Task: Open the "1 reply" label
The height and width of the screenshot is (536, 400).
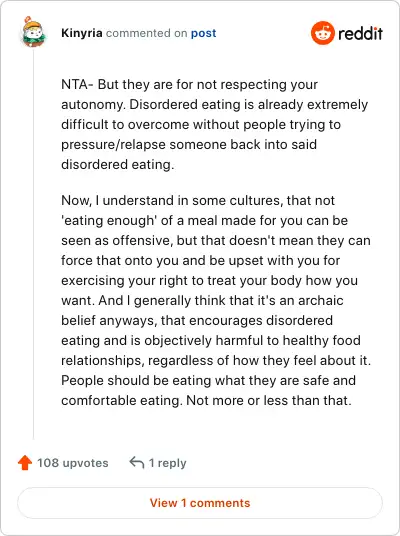Action: (x=168, y=463)
